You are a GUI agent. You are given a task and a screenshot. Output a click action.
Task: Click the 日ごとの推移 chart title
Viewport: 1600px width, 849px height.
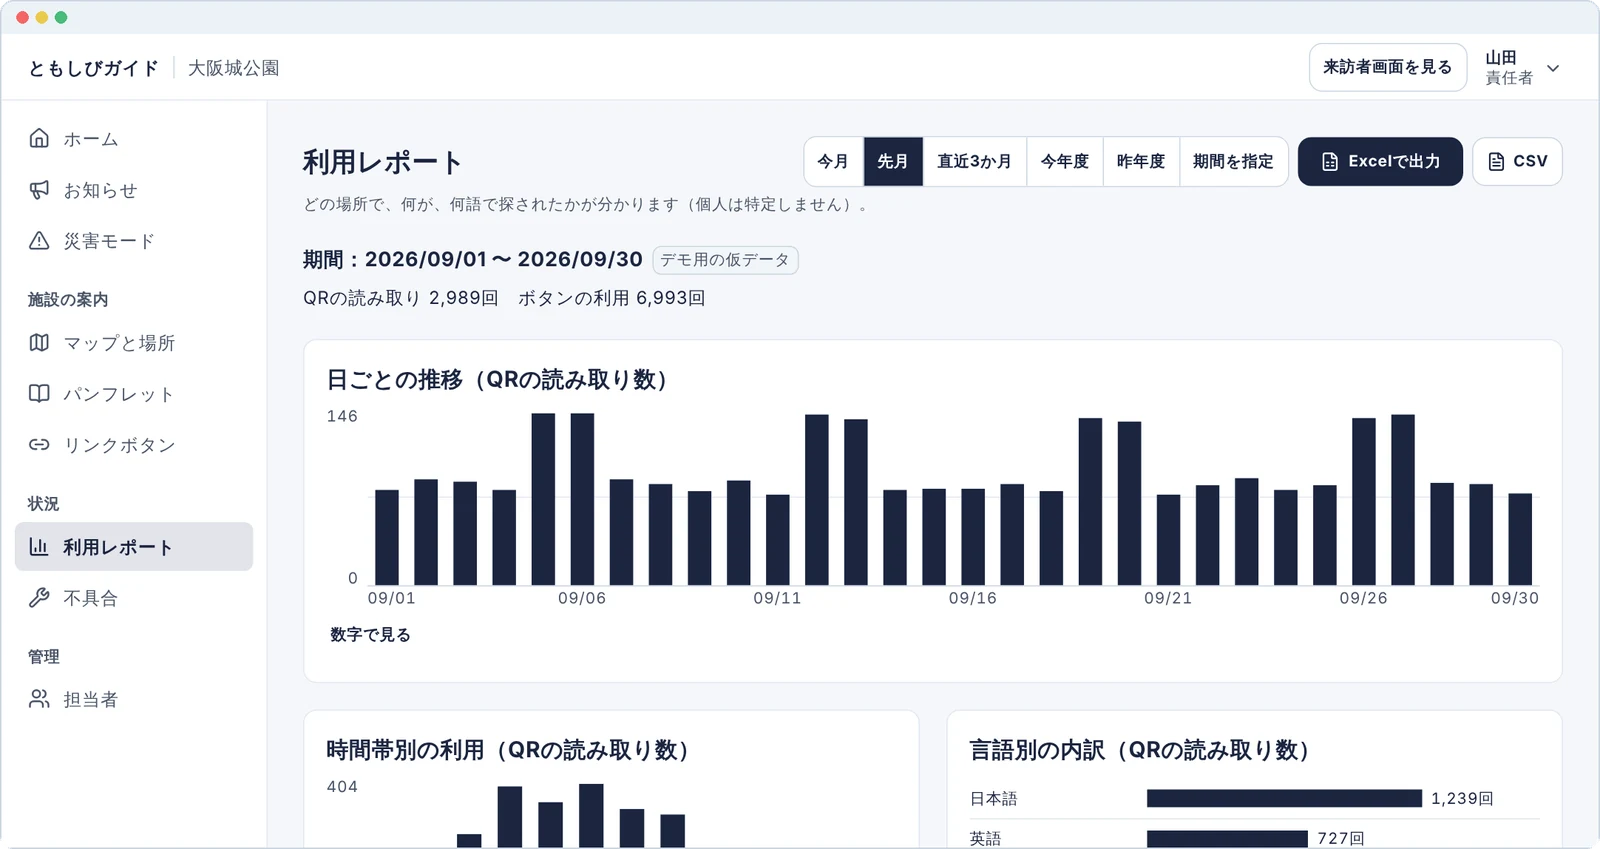pos(497,380)
